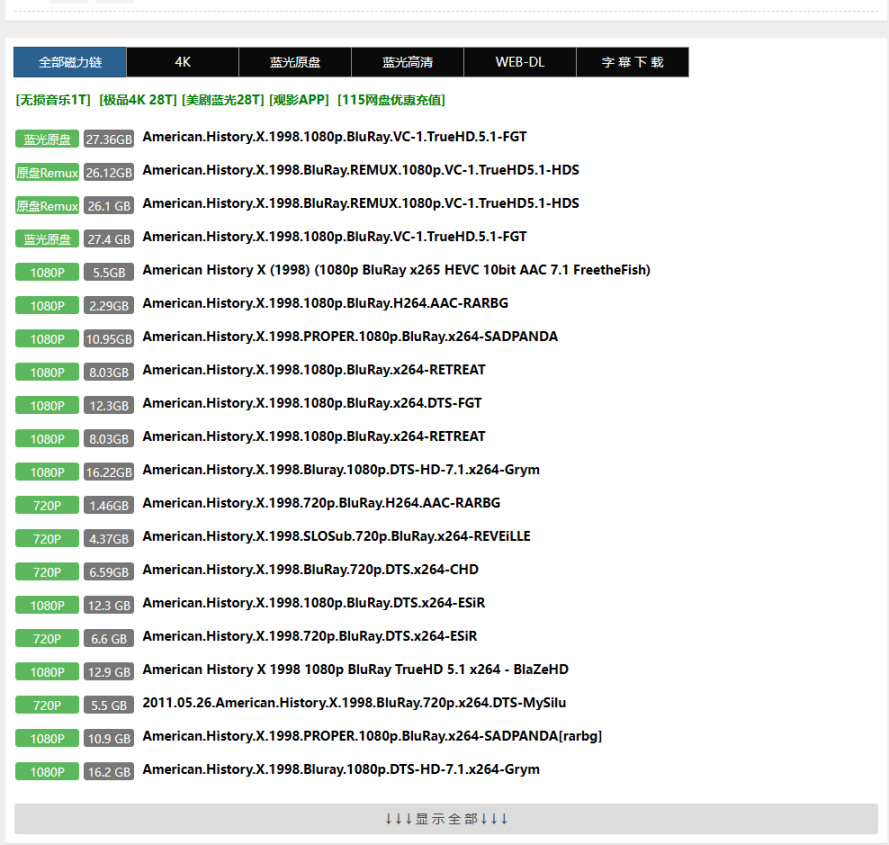Click 720P badge next to 1.46GB
889x845 pixels.
[x=47, y=505]
